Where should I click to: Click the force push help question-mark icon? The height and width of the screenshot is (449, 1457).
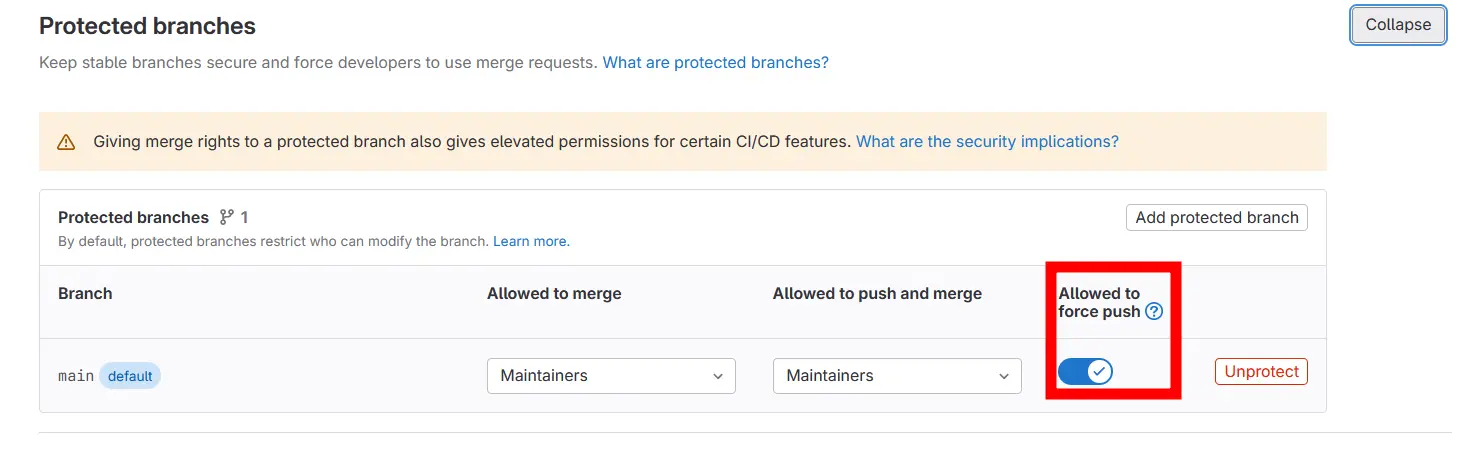tap(1154, 312)
